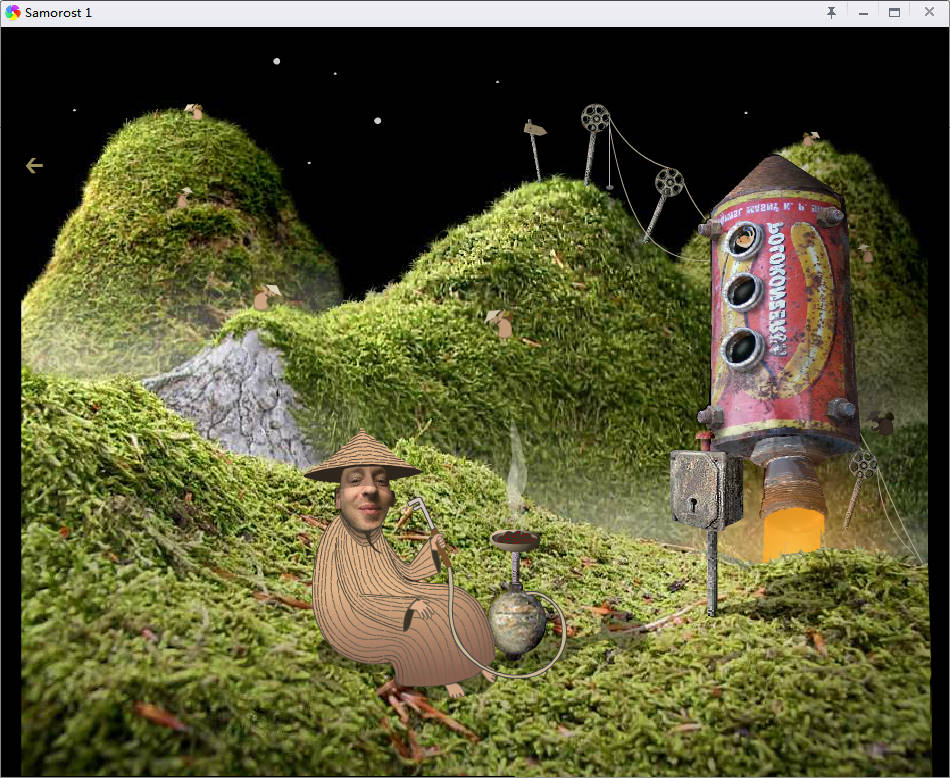
Task: Click the banana picture on the rocket
Action: 812,309
